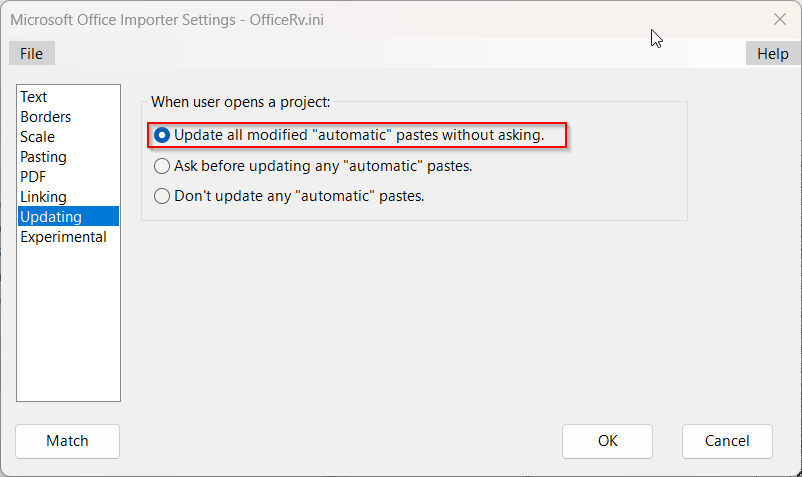Confirm settings with the OK button
The image size is (802, 477).
607,441
